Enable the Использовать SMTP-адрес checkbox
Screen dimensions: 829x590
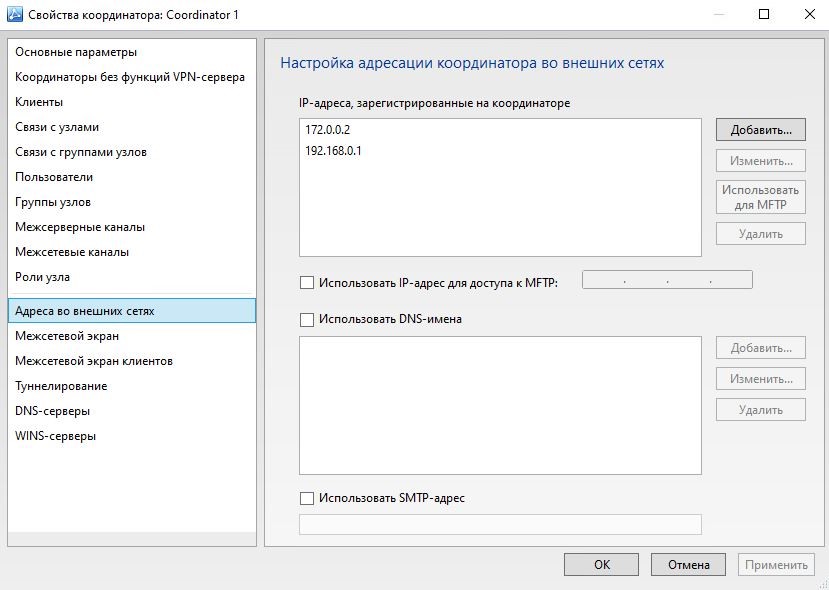point(307,497)
